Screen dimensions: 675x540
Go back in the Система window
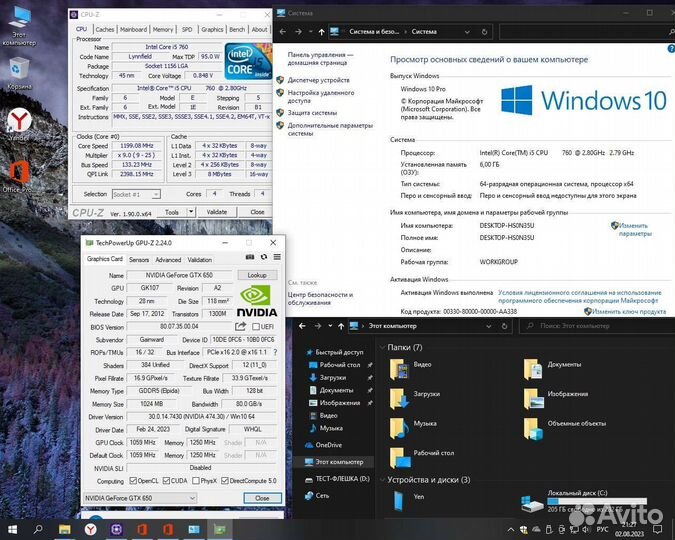point(283,31)
